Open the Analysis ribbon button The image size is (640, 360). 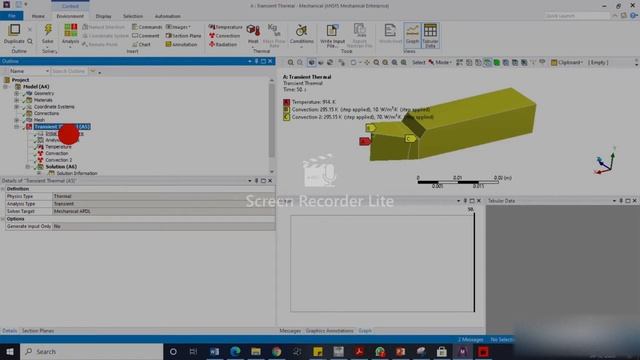pyautogui.click(x=70, y=34)
